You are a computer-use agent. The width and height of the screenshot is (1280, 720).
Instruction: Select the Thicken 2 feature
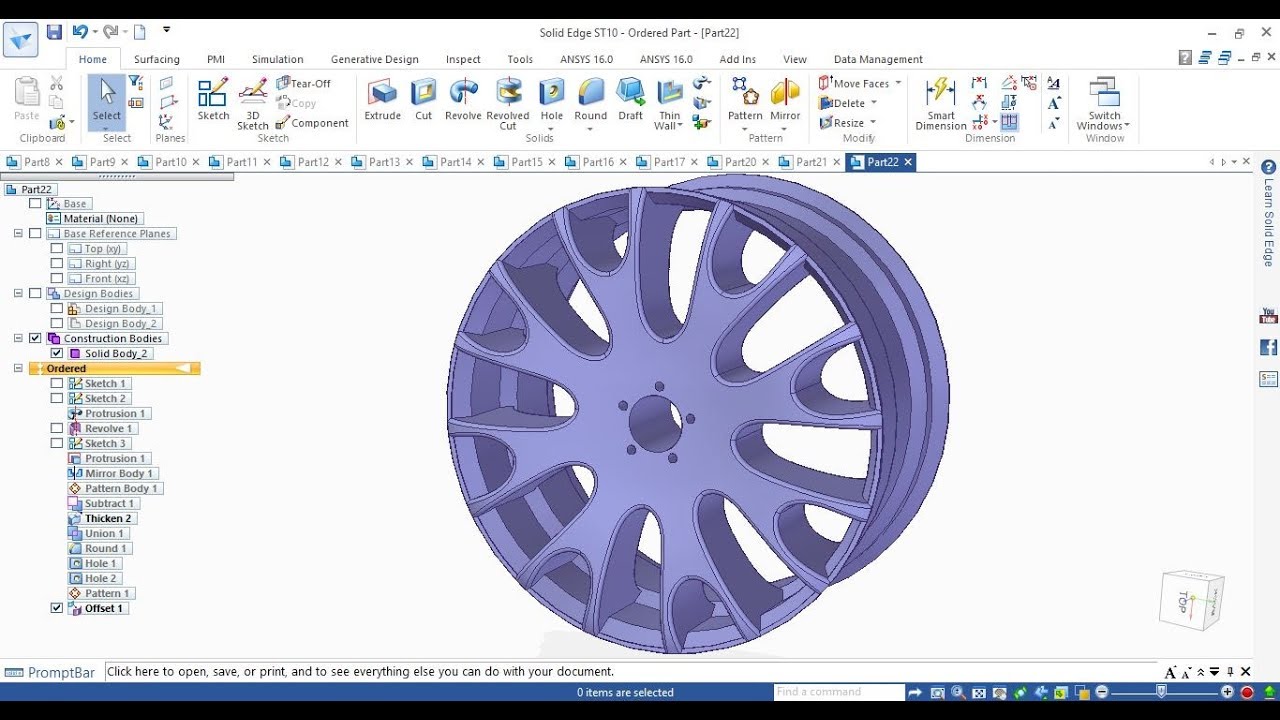(x=102, y=518)
